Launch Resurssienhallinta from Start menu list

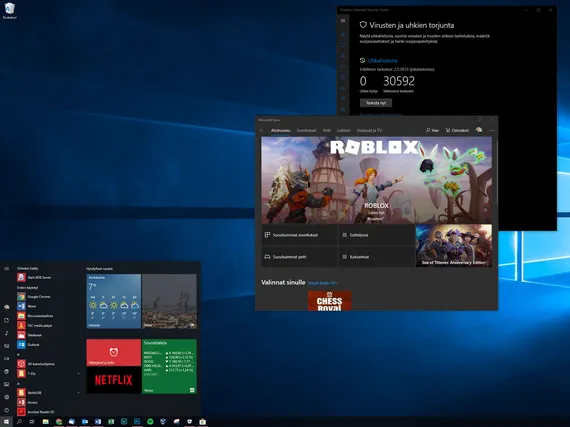tap(48, 316)
